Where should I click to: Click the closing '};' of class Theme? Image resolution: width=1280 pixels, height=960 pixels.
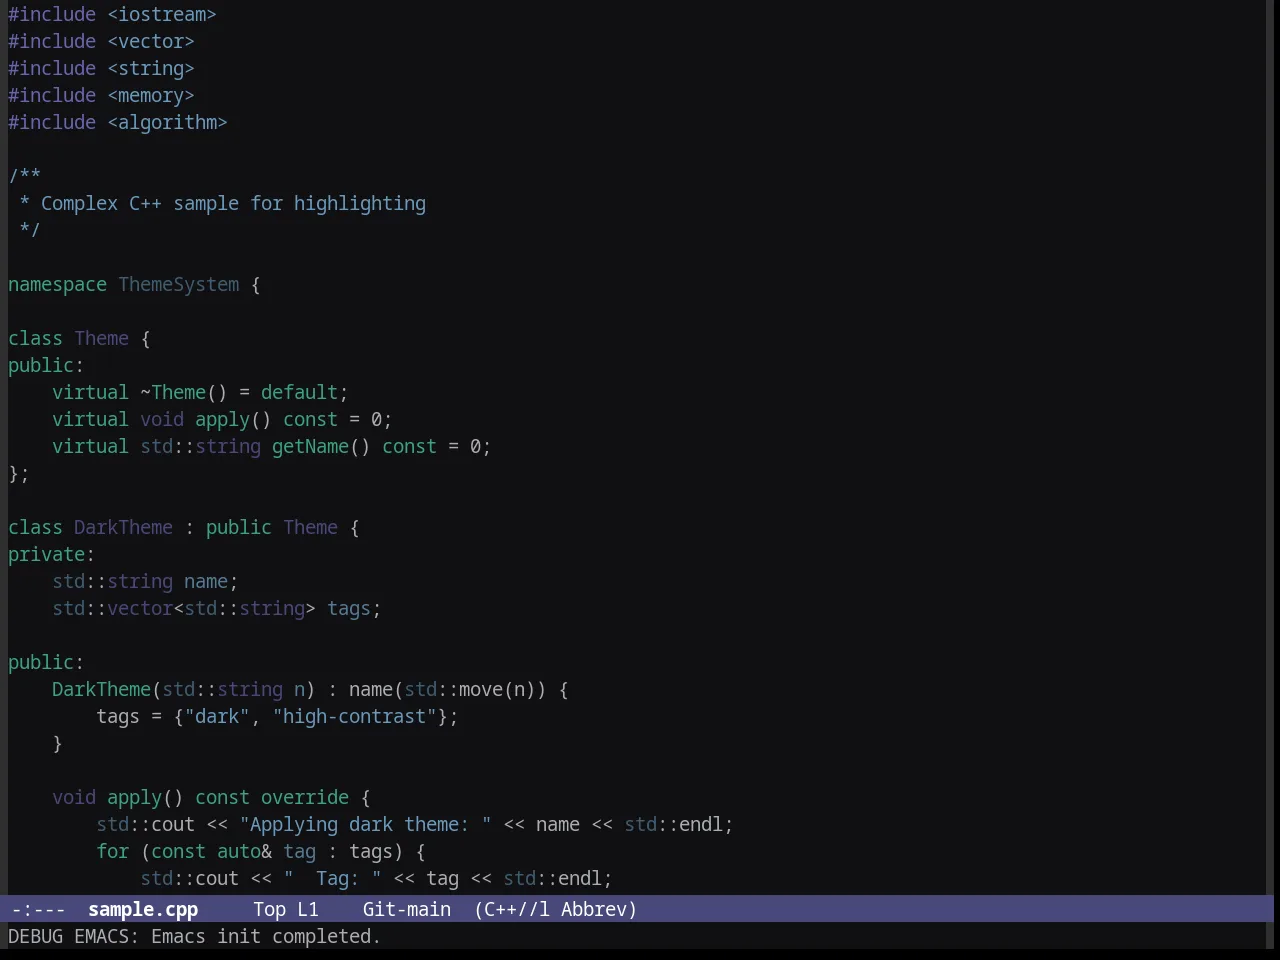pyautogui.click(x=19, y=473)
